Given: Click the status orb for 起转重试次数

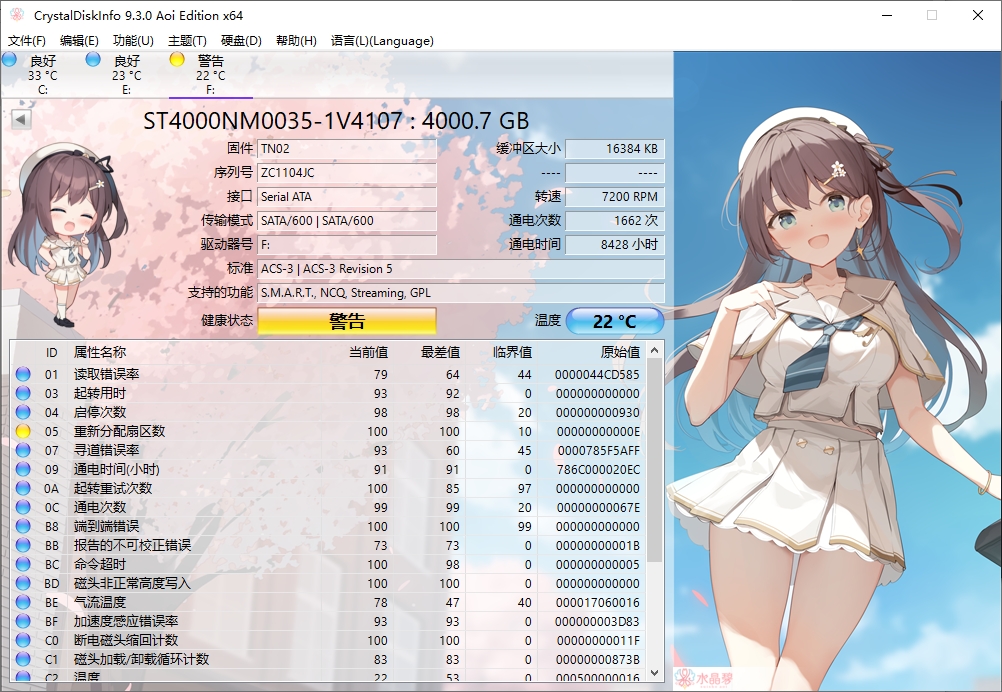Looking at the screenshot, I should pos(23,488).
